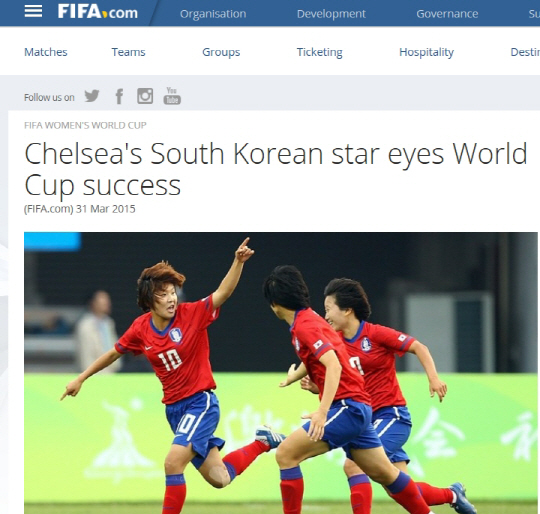Open the Ticketing section
Viewport: 540px width, 514px height.
coord(320,52)
